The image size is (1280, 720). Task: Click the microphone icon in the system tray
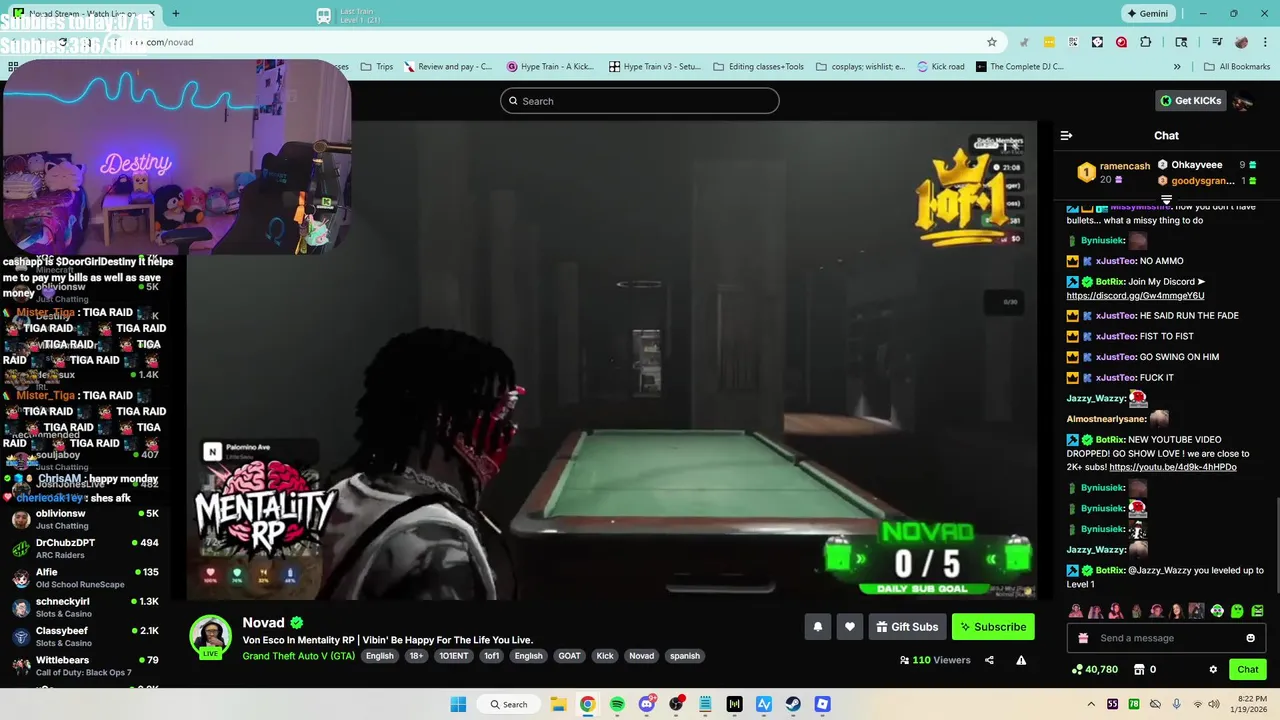(x=1176, y=704)
